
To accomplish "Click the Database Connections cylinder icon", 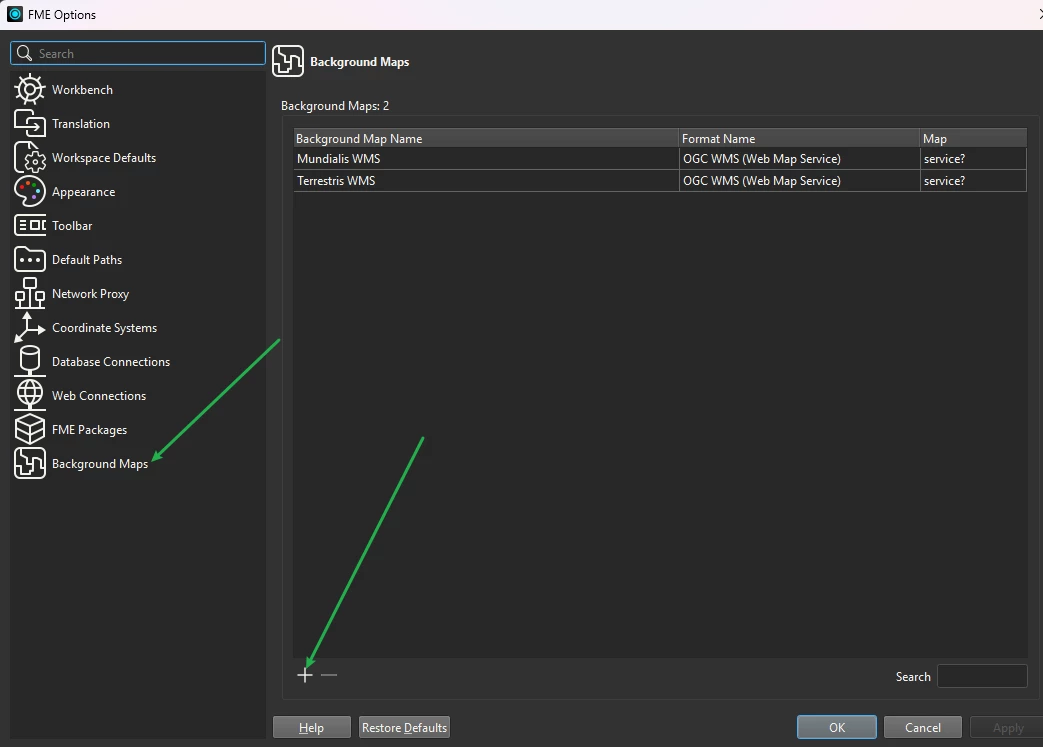I will (x=30, y=361).
